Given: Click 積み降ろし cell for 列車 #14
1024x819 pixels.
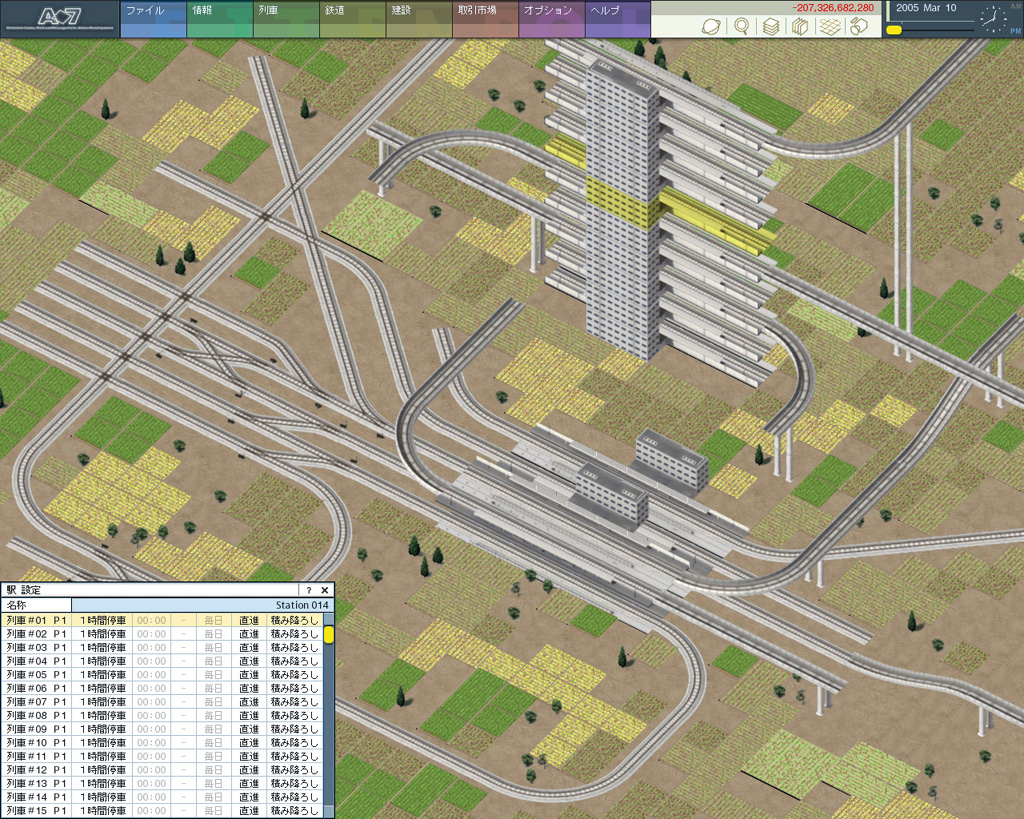Looking at the screenshot, I should (x=295, y=797).
